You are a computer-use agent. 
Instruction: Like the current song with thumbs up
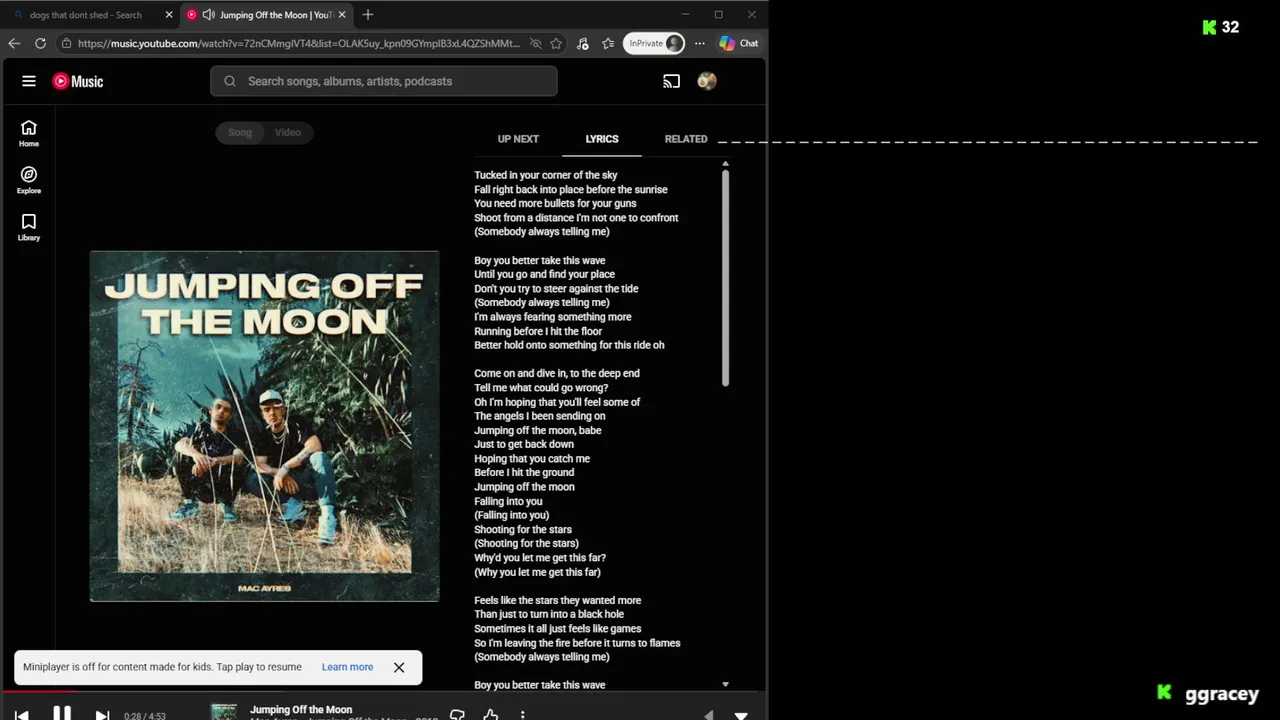[490, 714]
